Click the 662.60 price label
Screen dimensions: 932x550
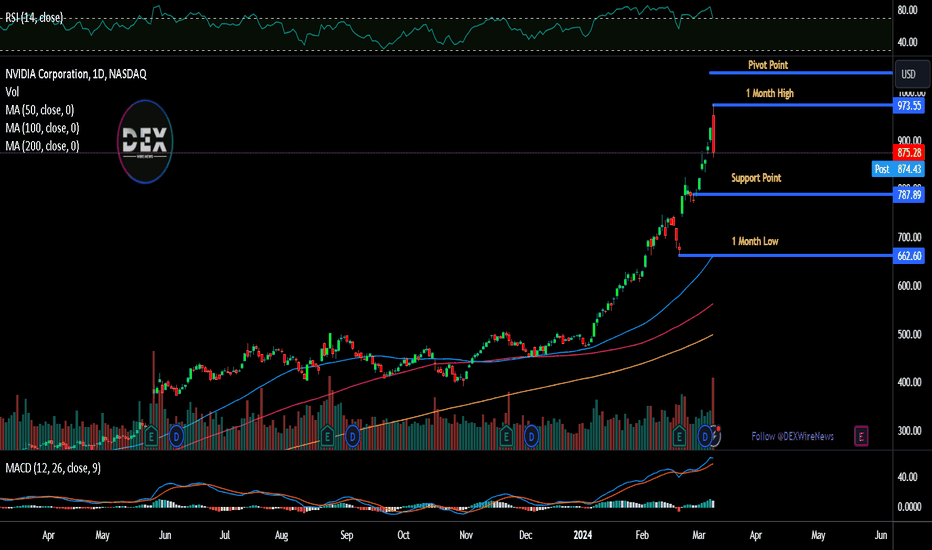[x=909, y=256]
